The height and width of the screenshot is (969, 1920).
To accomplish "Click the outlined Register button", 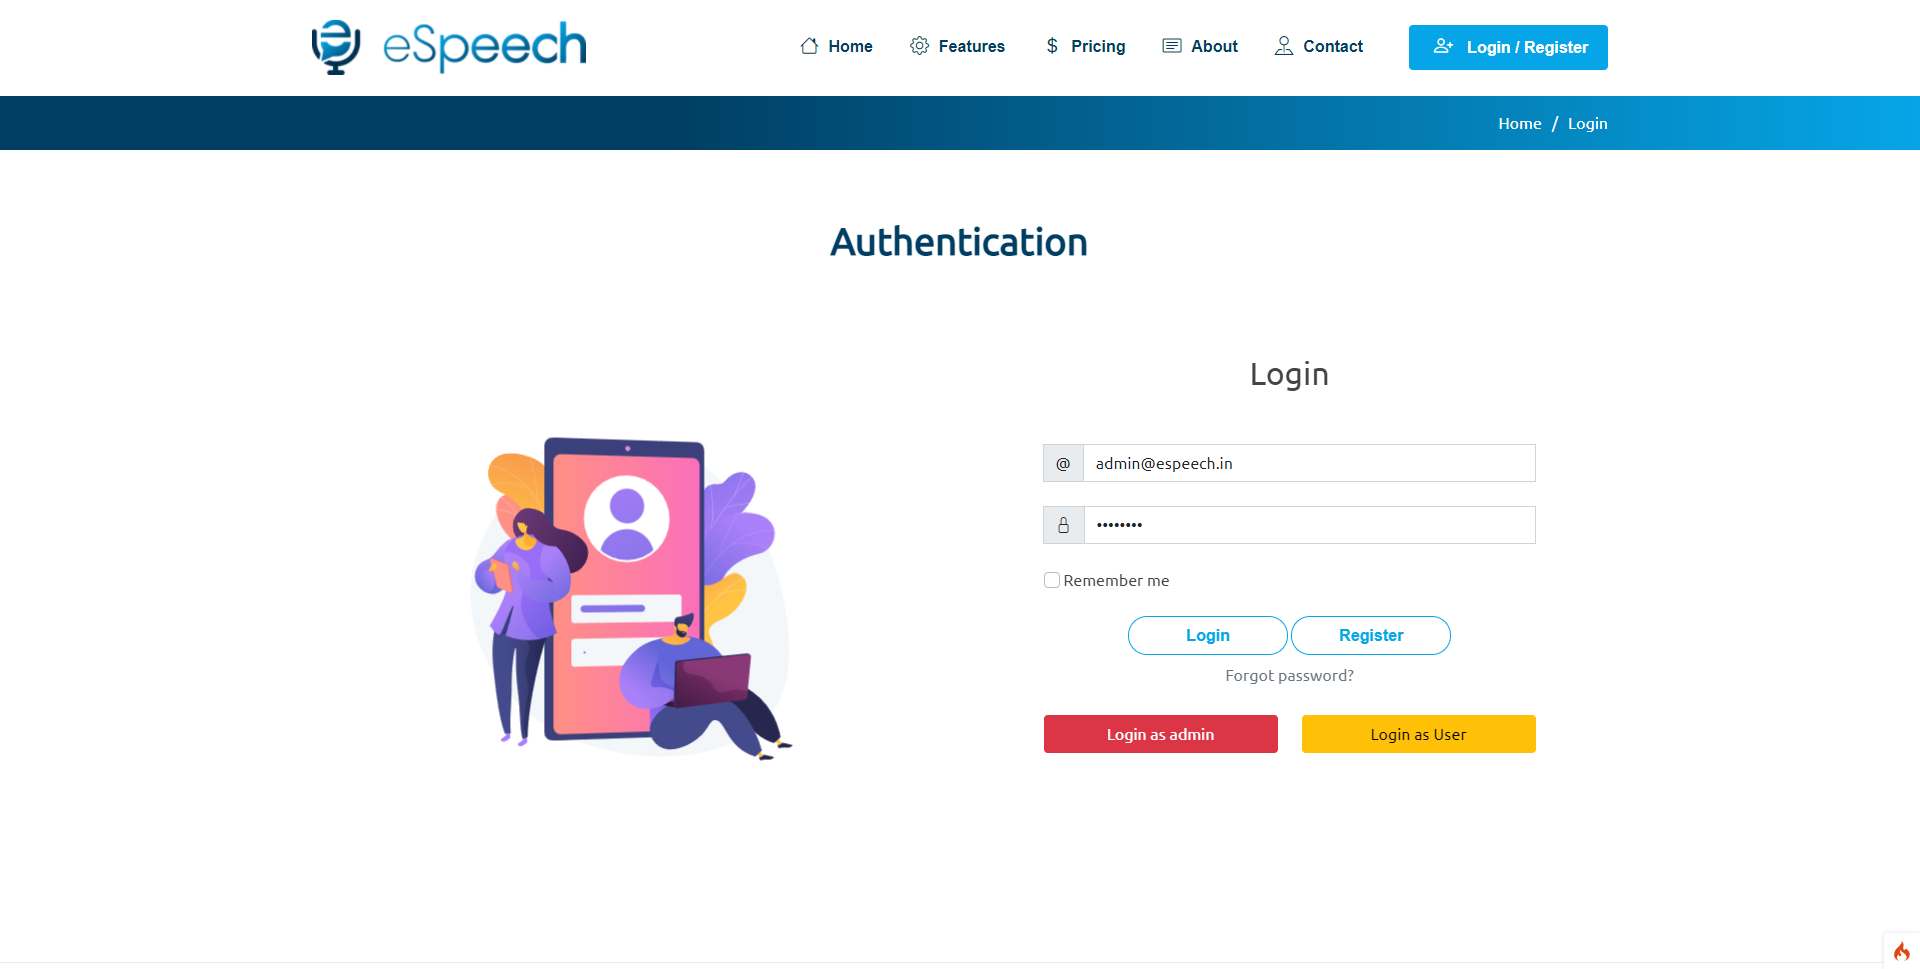I will click(x=1371, y=636).
